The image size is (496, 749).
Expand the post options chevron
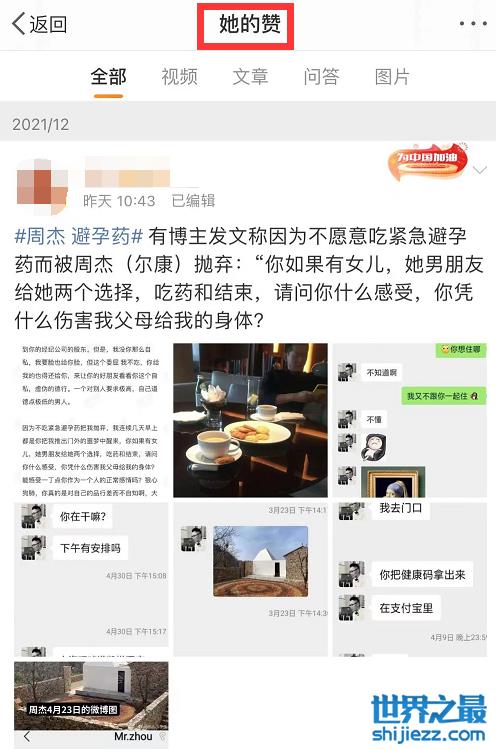[x=480, y=170]
